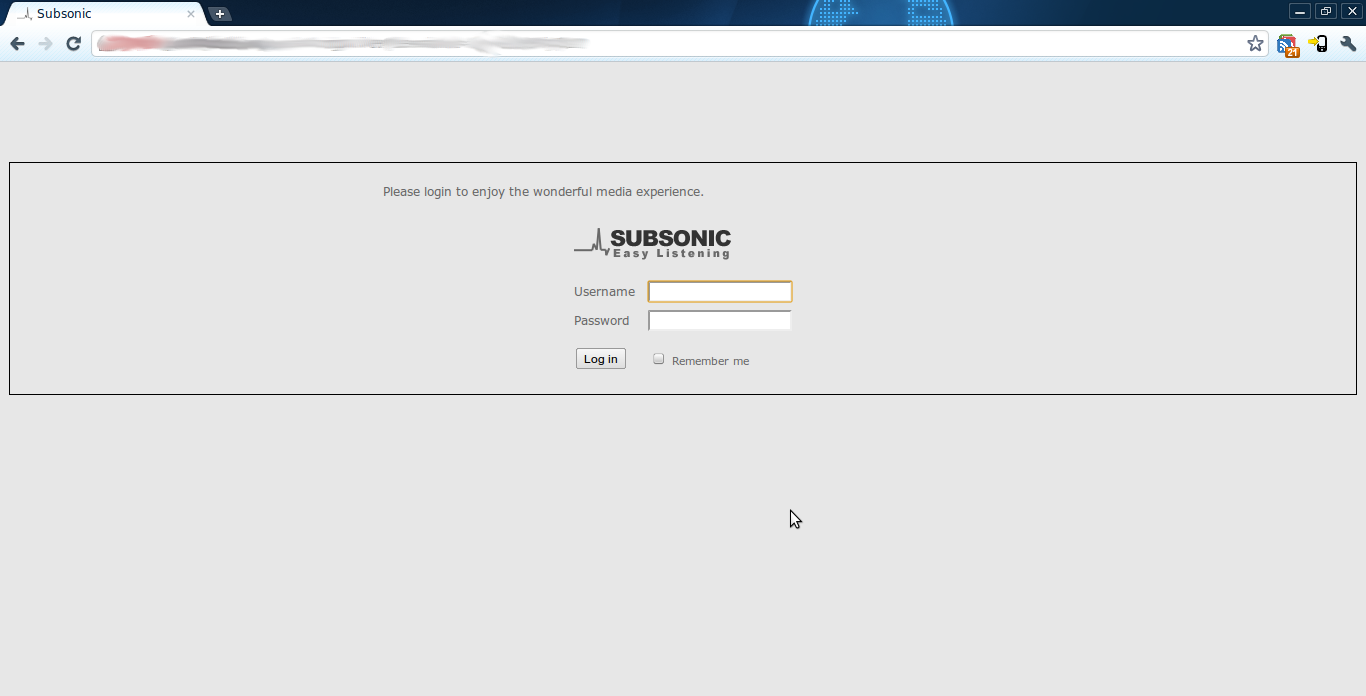
Task: Reload the Subsonic page
Action: [73, 44]
